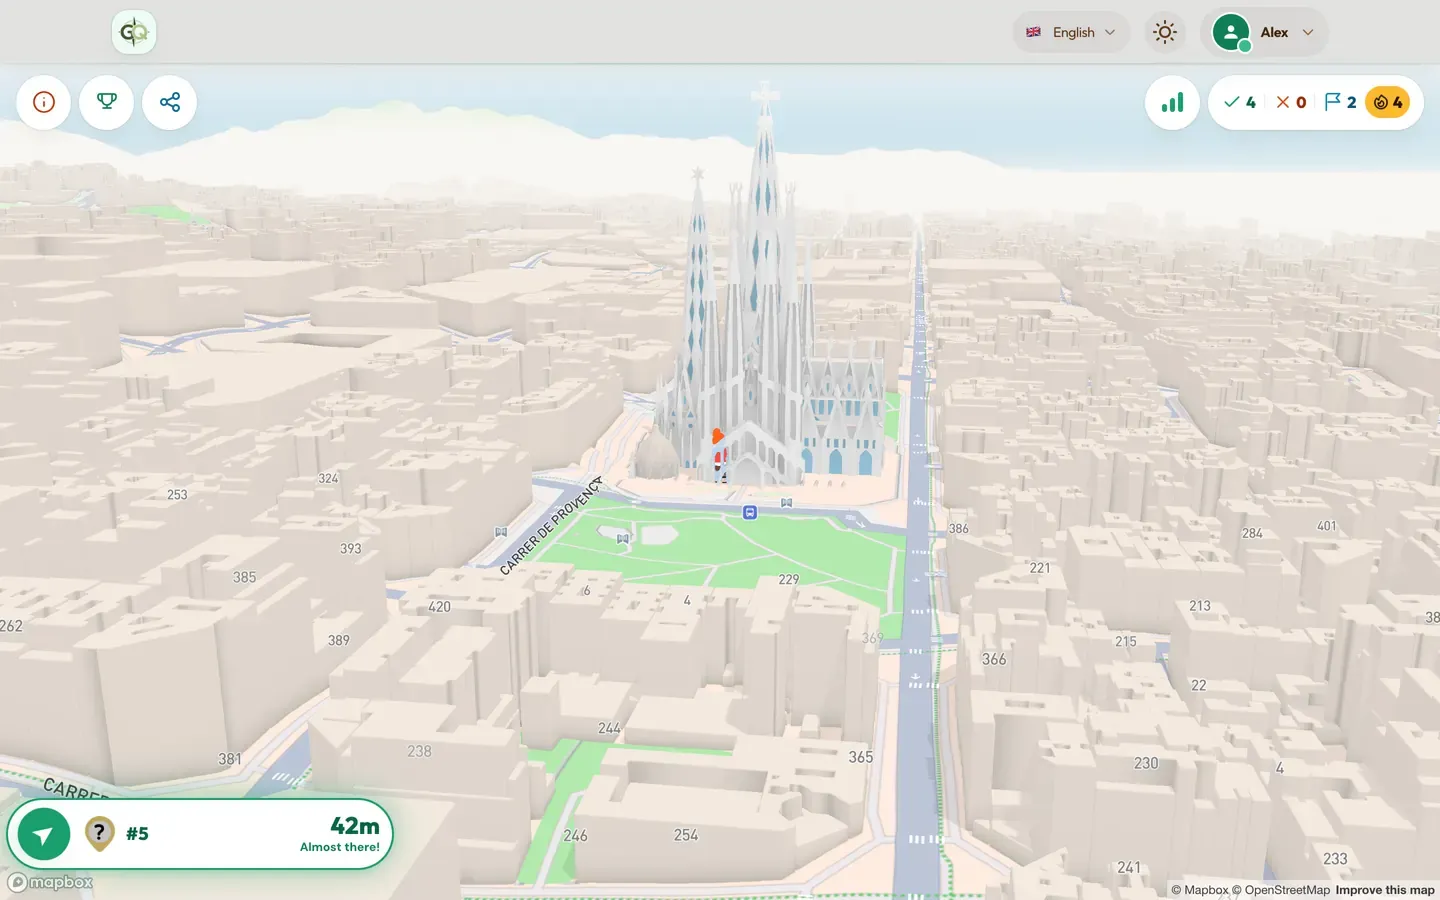This screenshot has width=1440, height=900.
Task: Click building number 366 on map
Action: [x=994, y=659]
